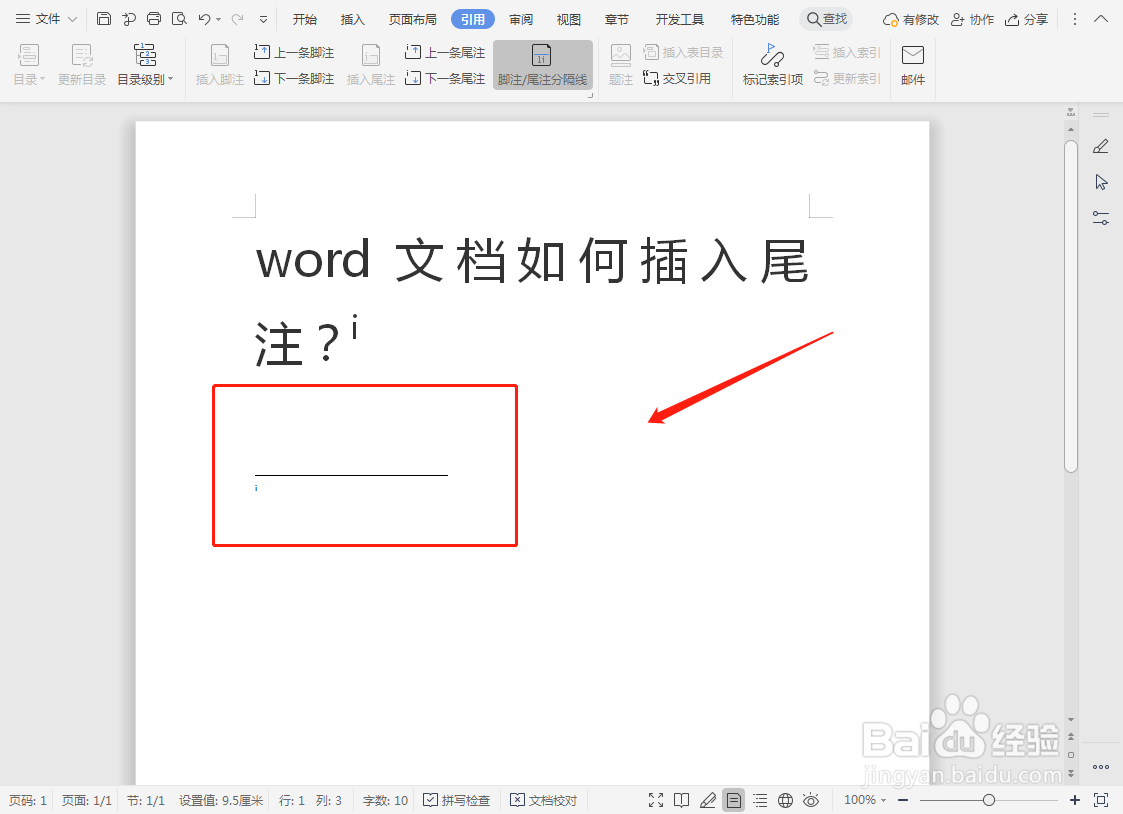This screenshot has width=1123, height=814.
Task: Click the 邮件 mail icon
Action: tap(913, 64)
